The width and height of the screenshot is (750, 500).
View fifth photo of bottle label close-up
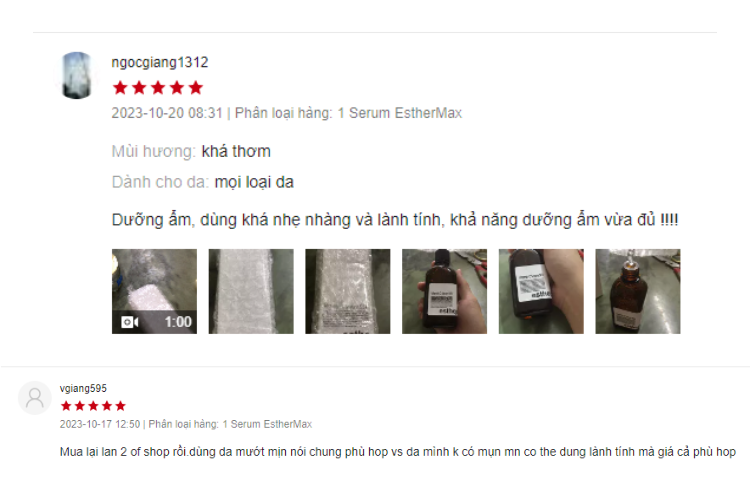[x=541, y=291]
